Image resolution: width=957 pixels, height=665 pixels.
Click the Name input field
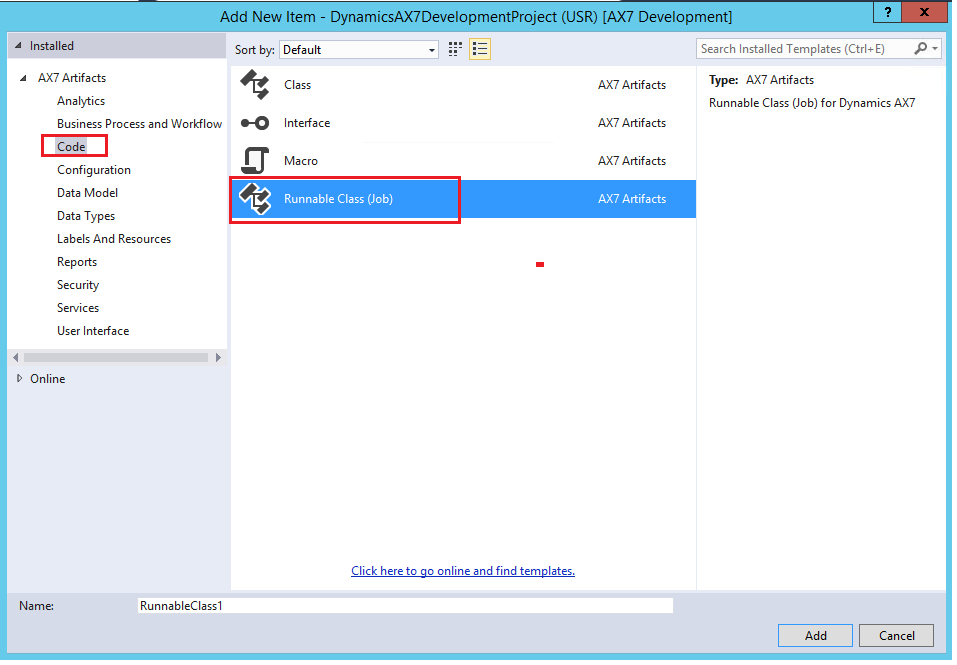click(x=405, y=606)
